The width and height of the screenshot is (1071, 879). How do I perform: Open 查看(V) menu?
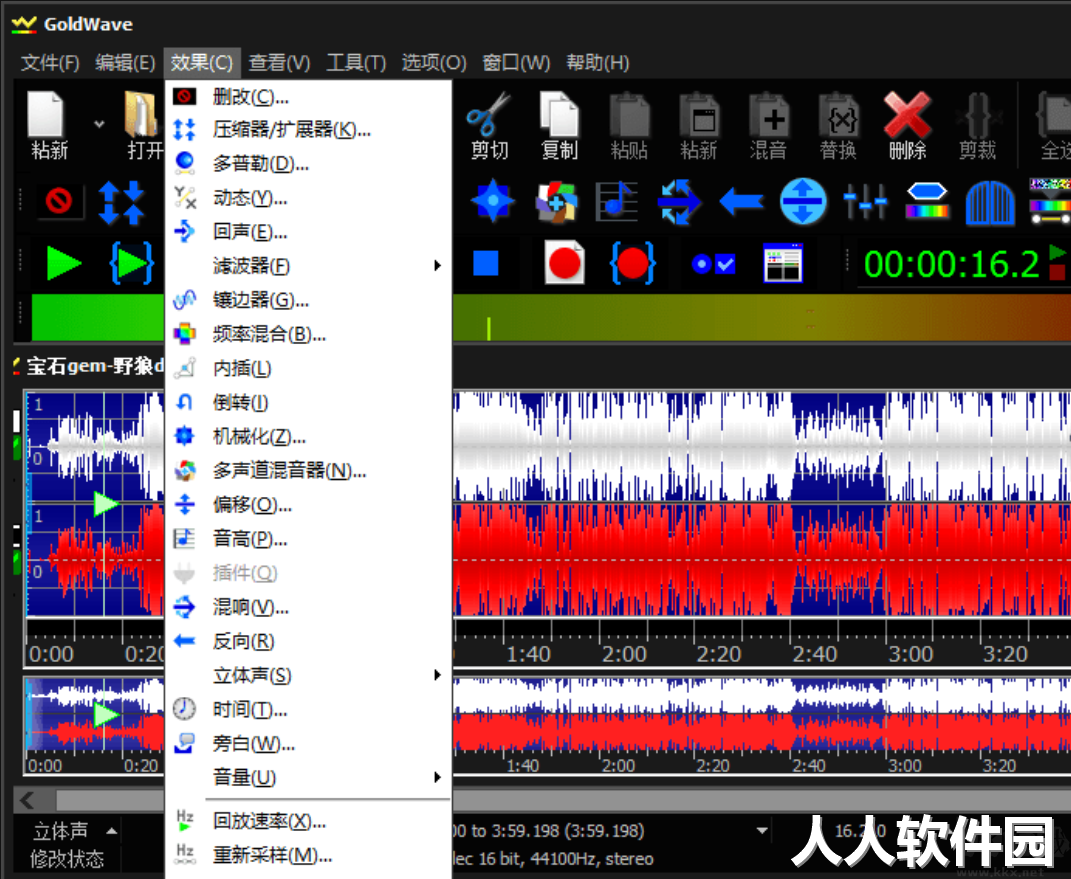279,63
